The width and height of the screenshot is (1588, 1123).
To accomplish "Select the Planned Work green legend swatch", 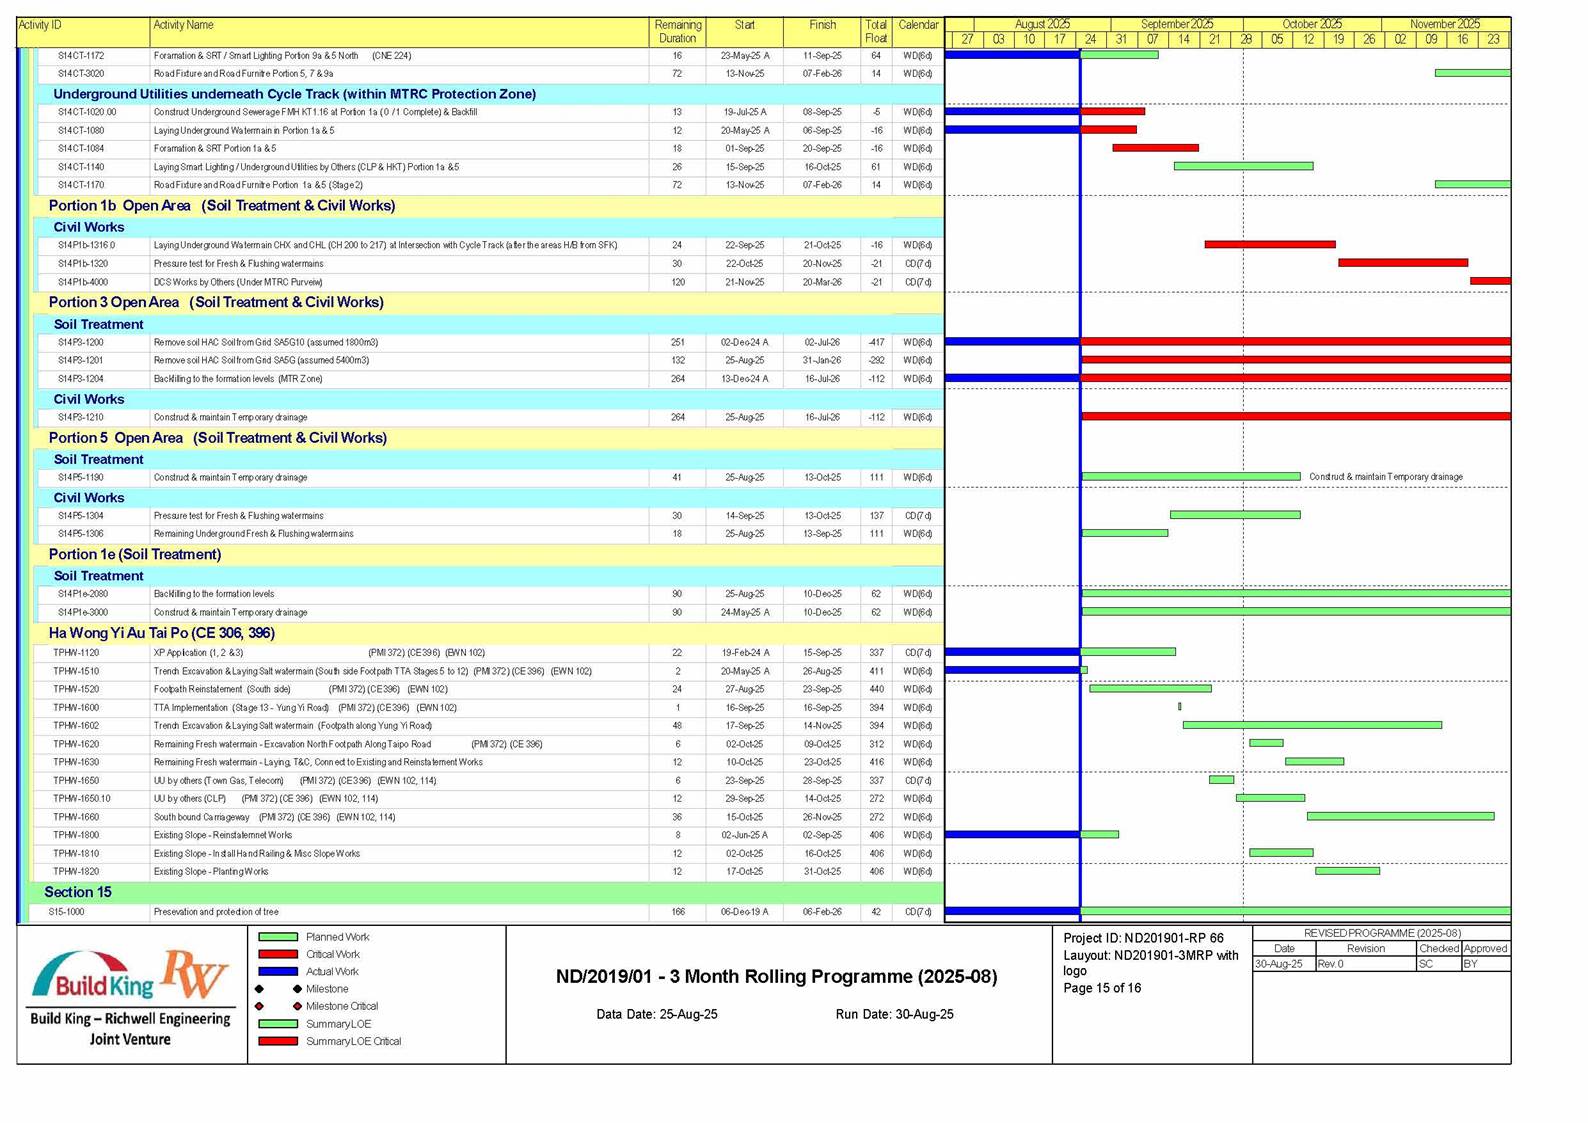I will 278,937.
